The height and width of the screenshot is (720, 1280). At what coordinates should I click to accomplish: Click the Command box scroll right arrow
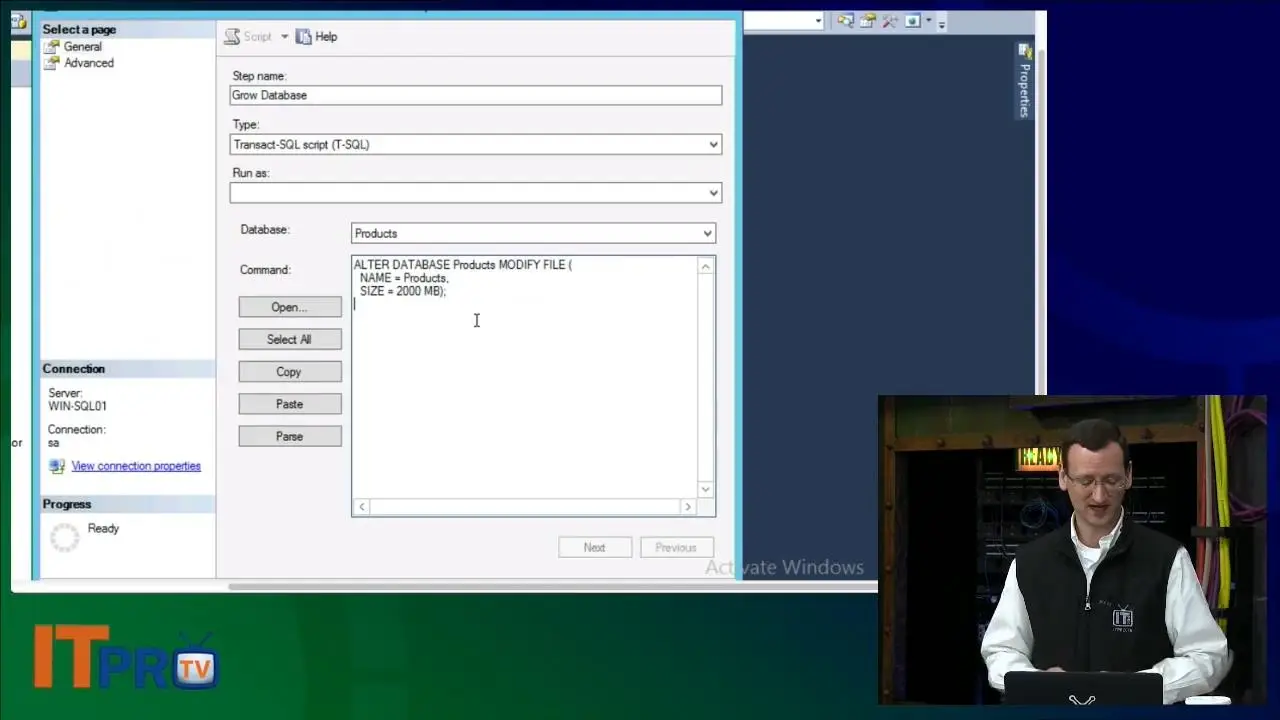click(x=687, y=507)
